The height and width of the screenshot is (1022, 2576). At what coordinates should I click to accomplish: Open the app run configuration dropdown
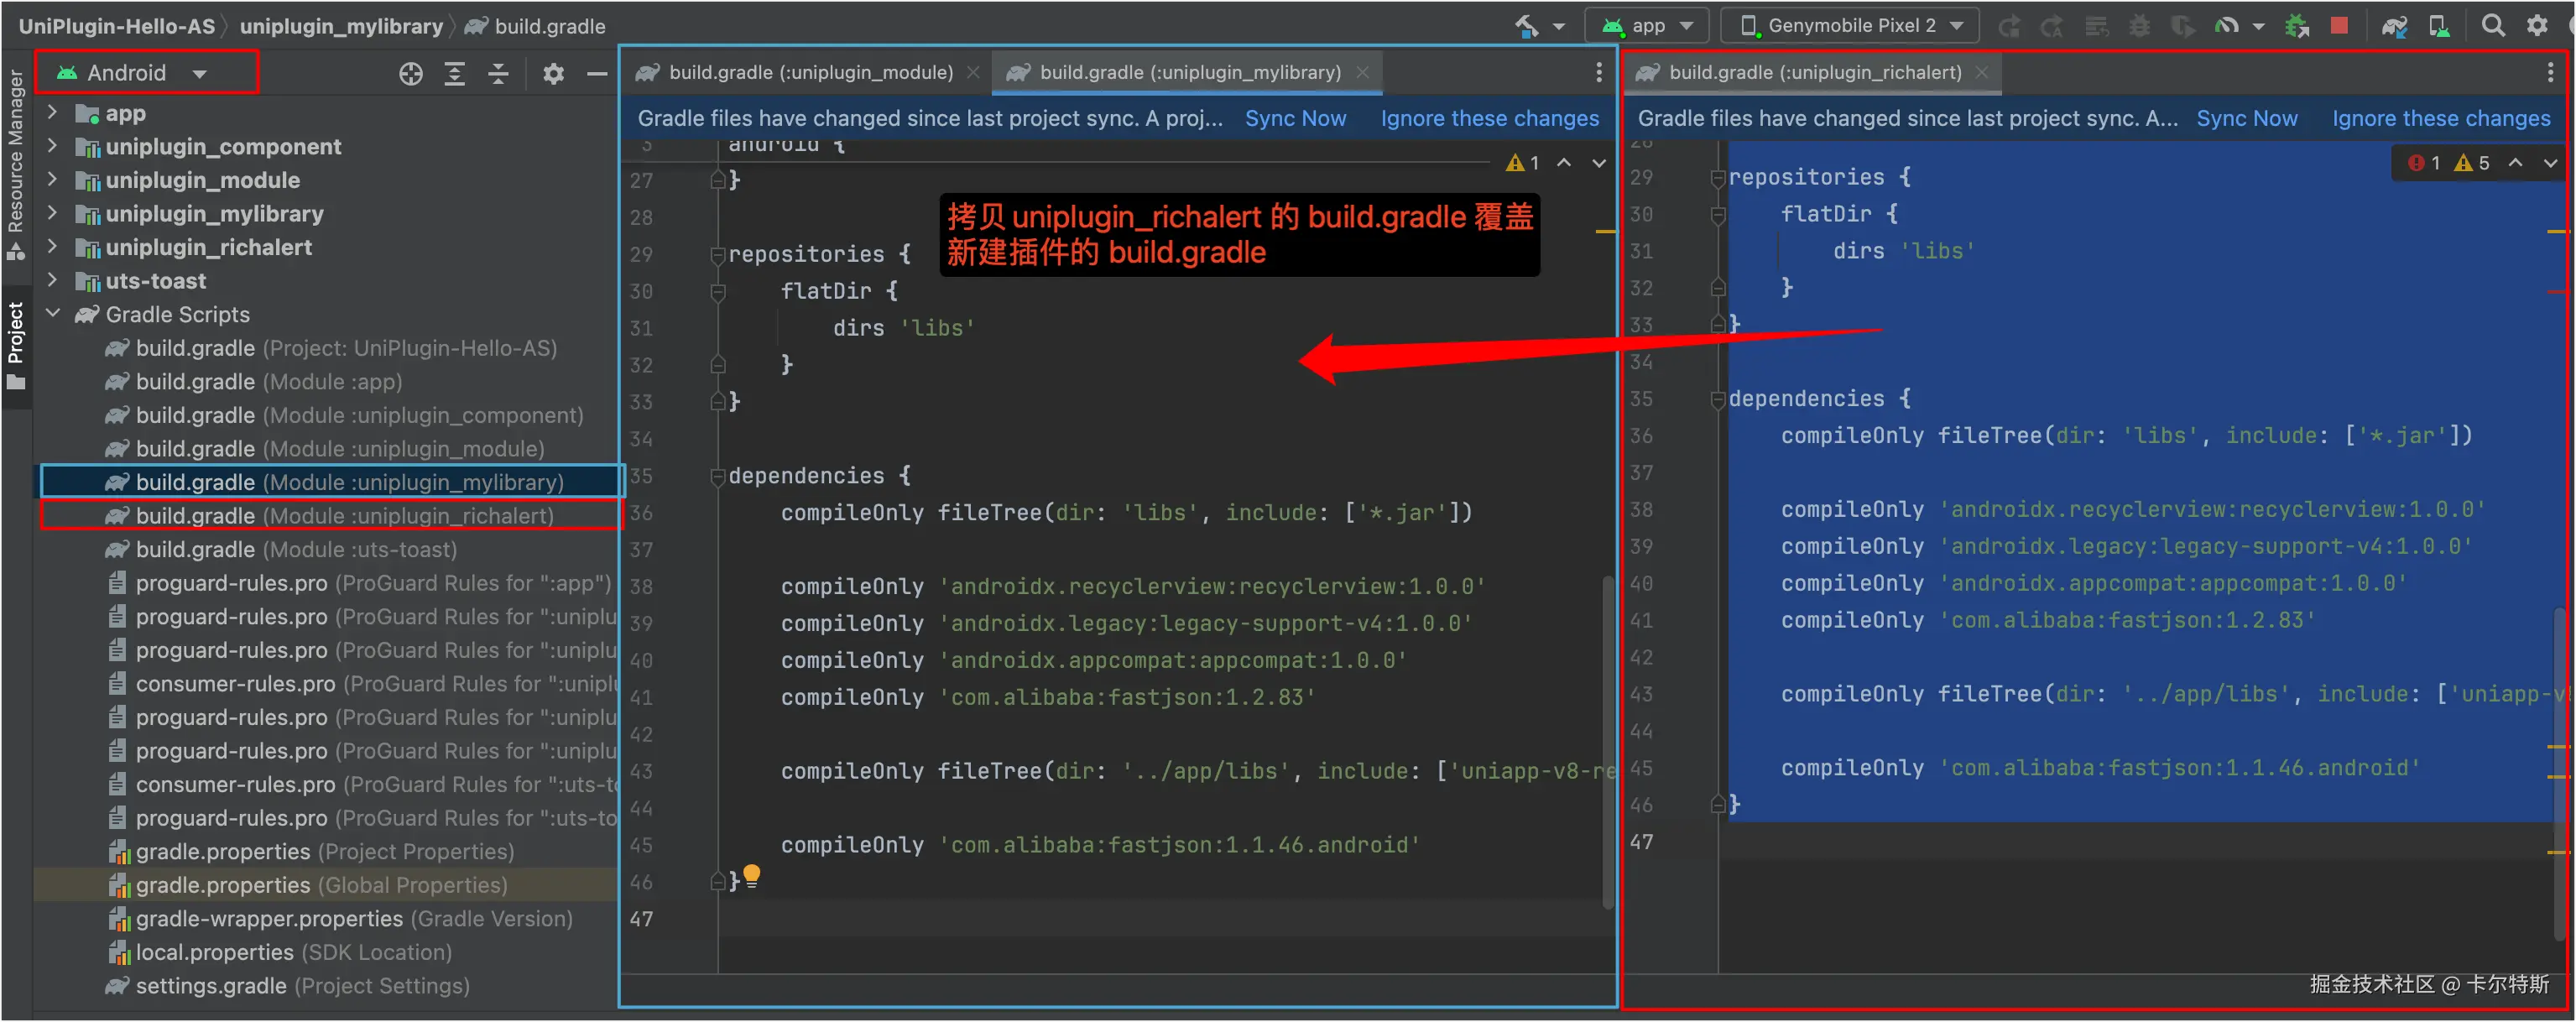(x=1650, y=26)
